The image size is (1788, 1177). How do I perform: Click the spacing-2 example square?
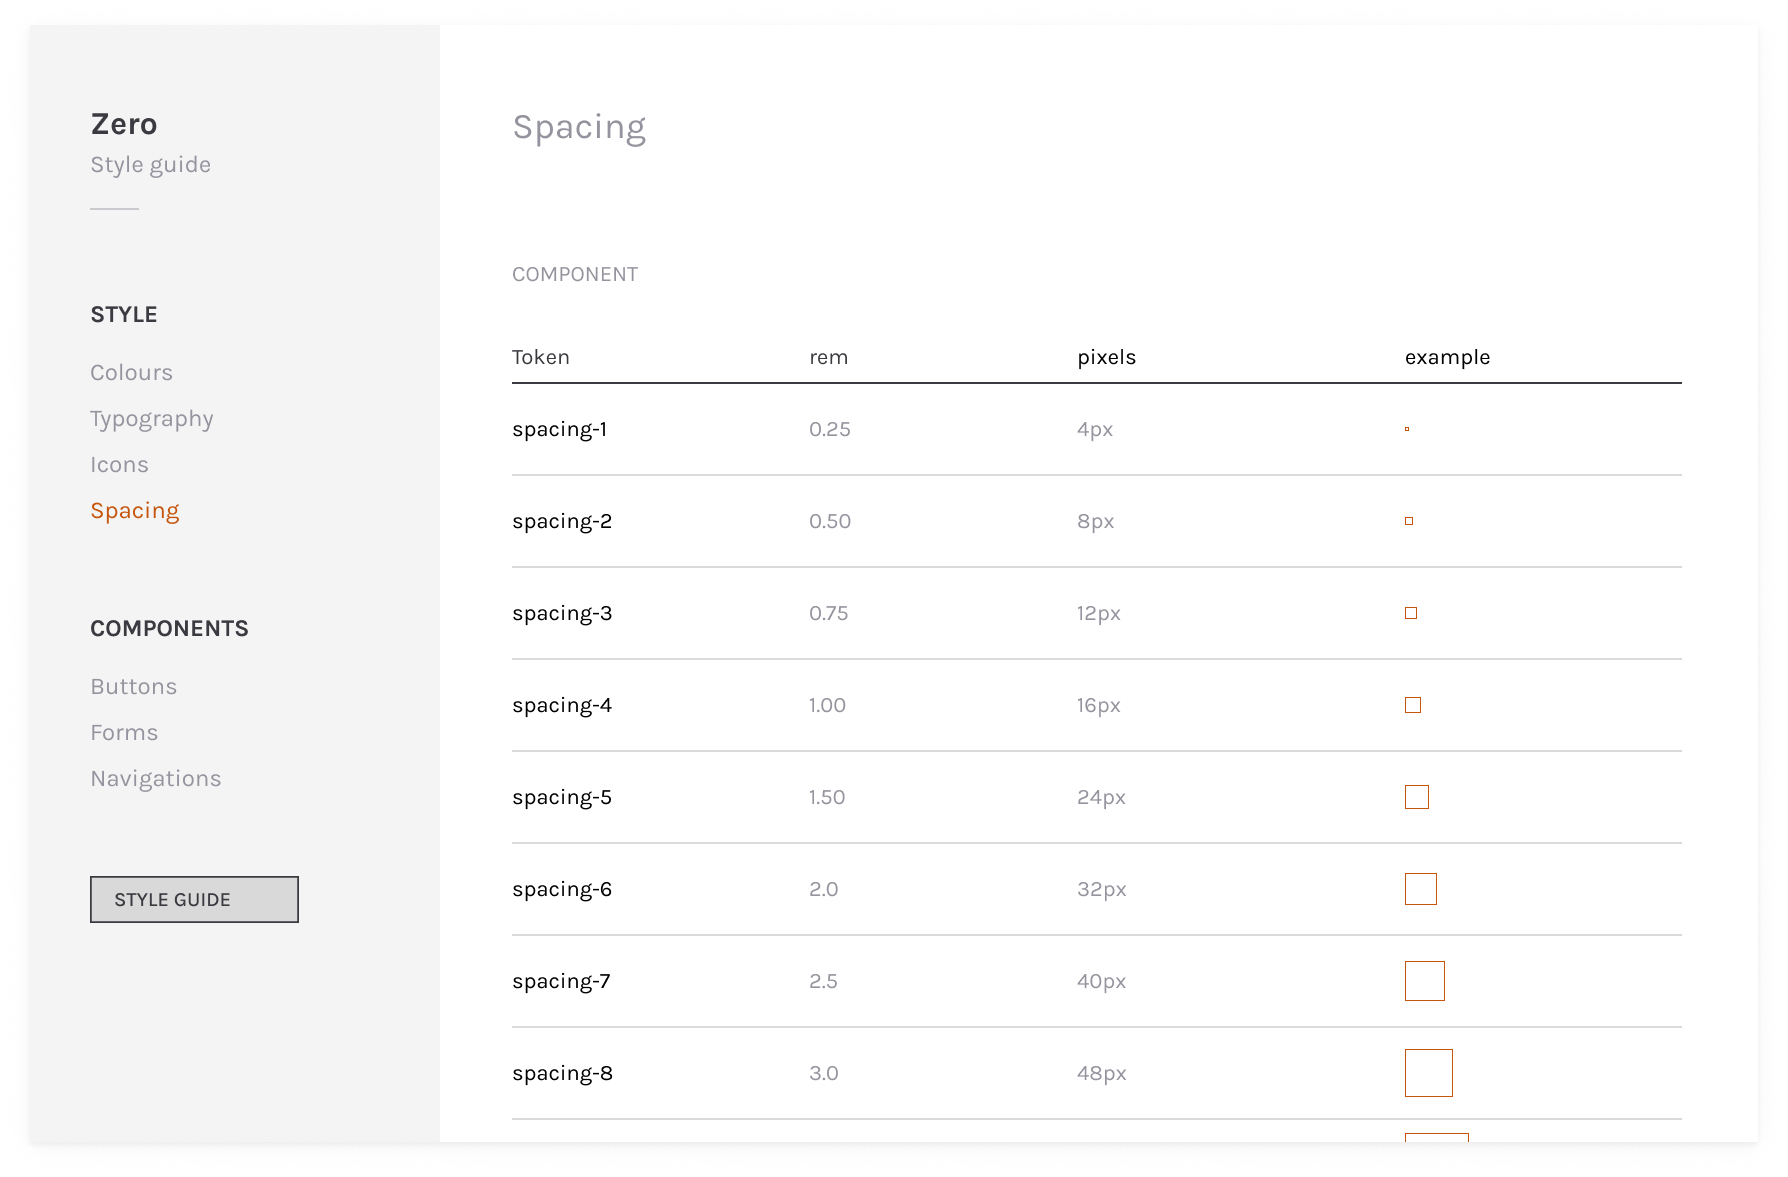coord(1409,521)
